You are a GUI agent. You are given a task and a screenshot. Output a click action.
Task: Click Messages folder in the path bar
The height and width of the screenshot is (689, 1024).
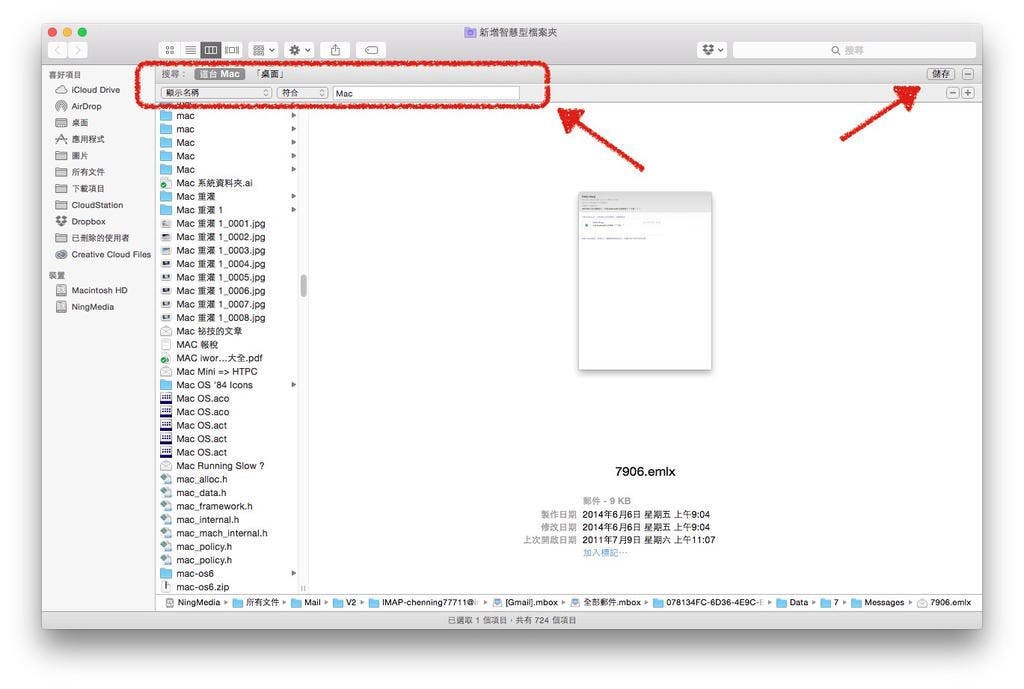click(x=878, y=602)
